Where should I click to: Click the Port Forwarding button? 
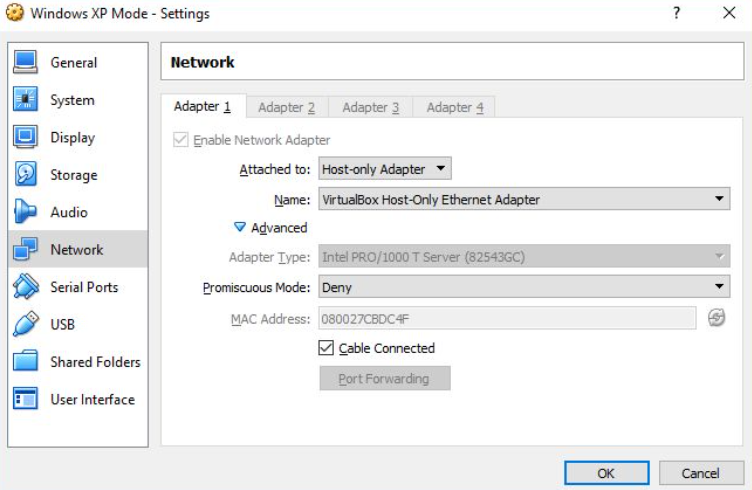coord(385,379)
